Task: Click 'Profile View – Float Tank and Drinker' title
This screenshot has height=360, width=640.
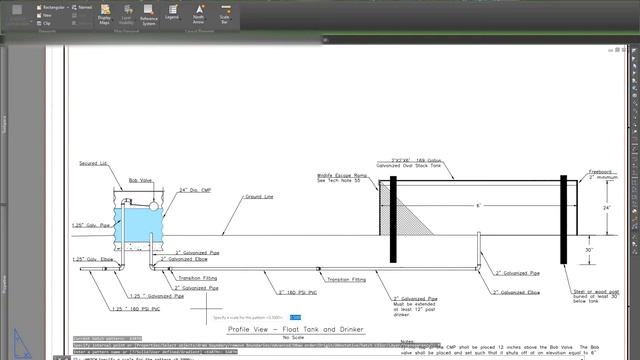Action: 296,329
